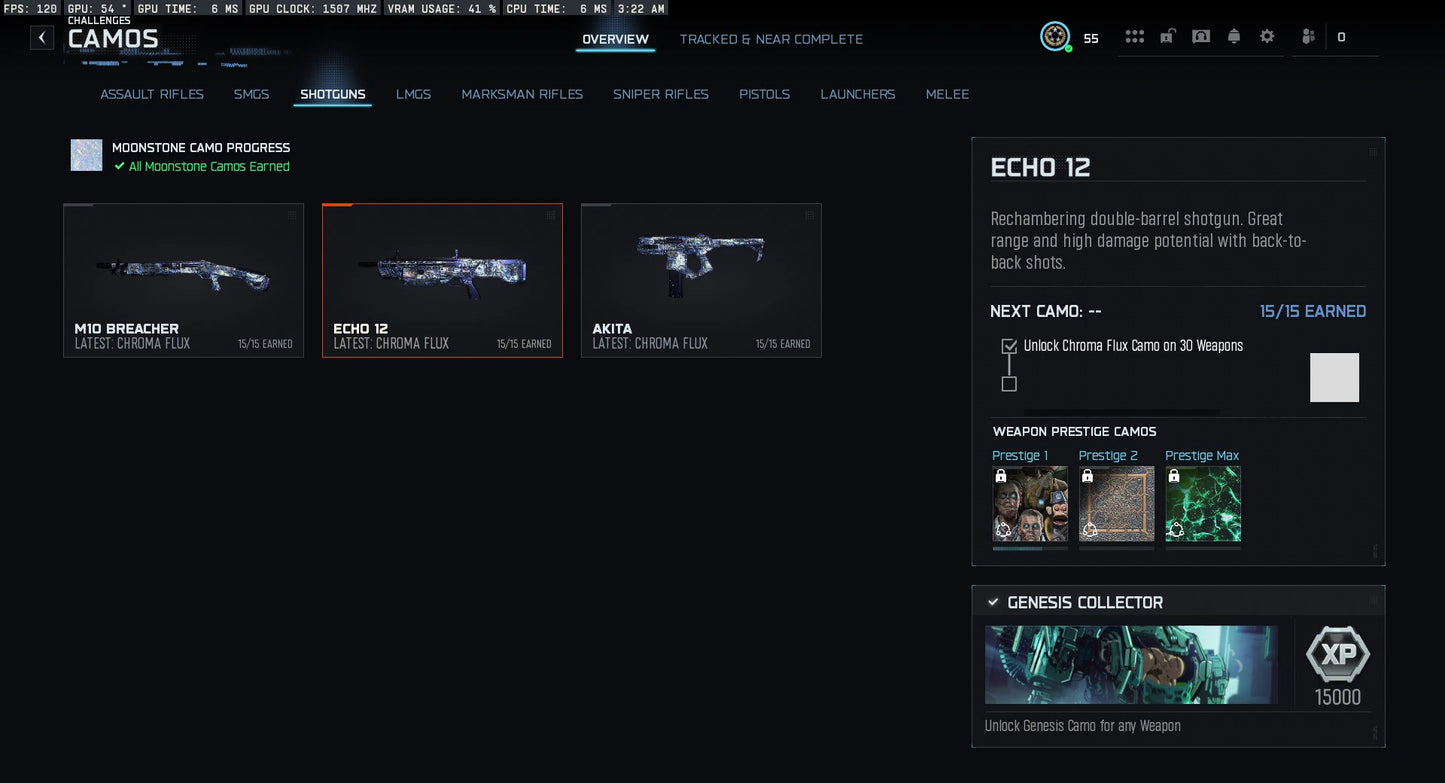Collapse the Genesis Collector panel
This screenshot has width=1445, height=783.
tap(1374, 599)
